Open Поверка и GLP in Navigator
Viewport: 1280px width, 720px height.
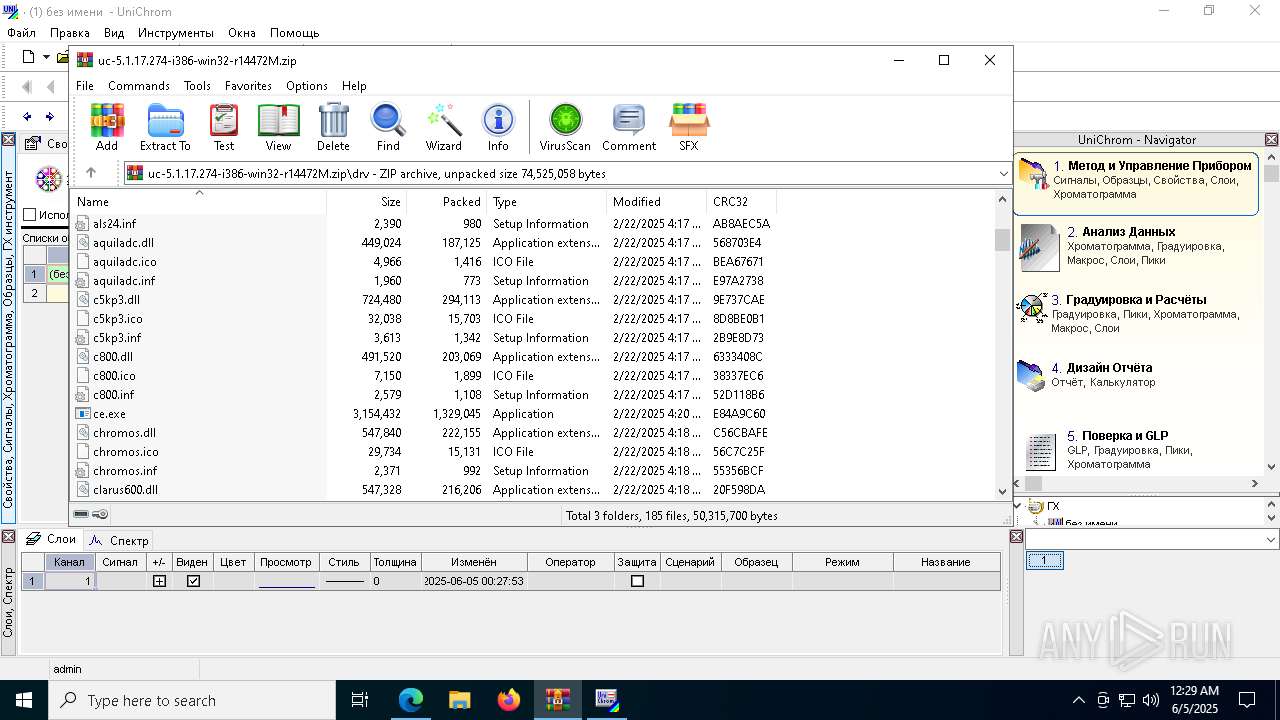tap(1136, 451)
